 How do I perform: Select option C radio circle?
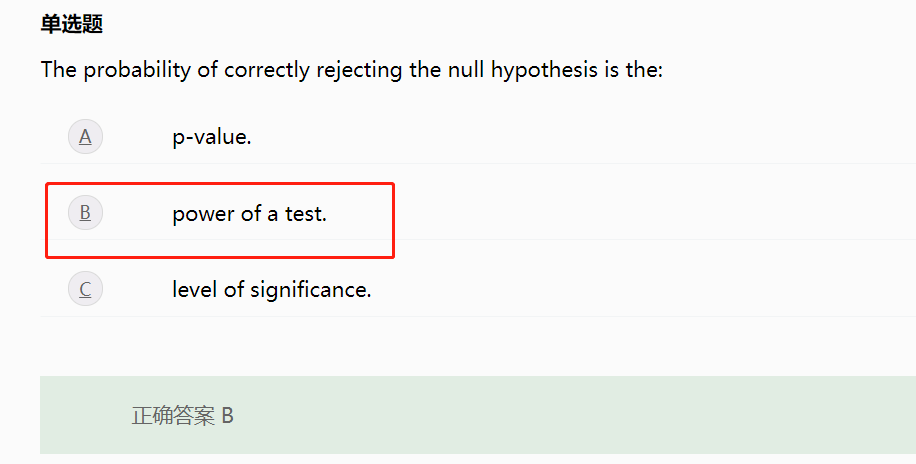click(85, 290)
